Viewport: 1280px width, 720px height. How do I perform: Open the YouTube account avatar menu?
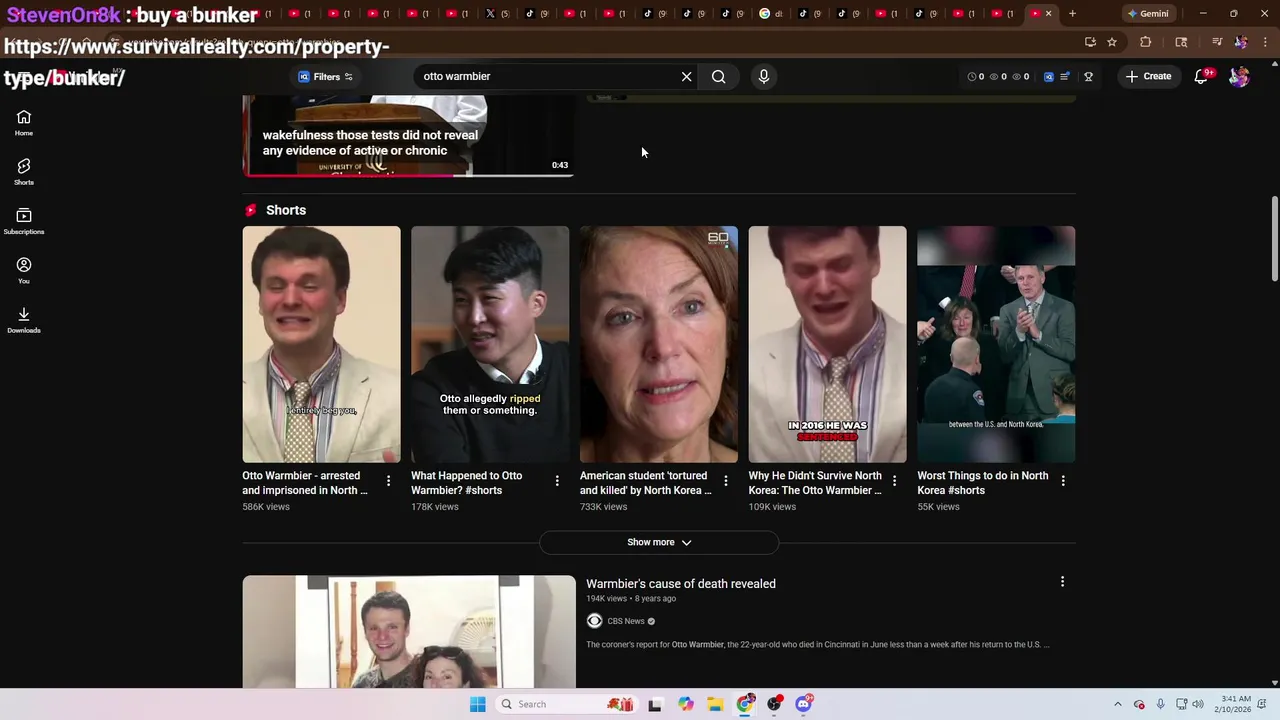[x=1239, y=76]
